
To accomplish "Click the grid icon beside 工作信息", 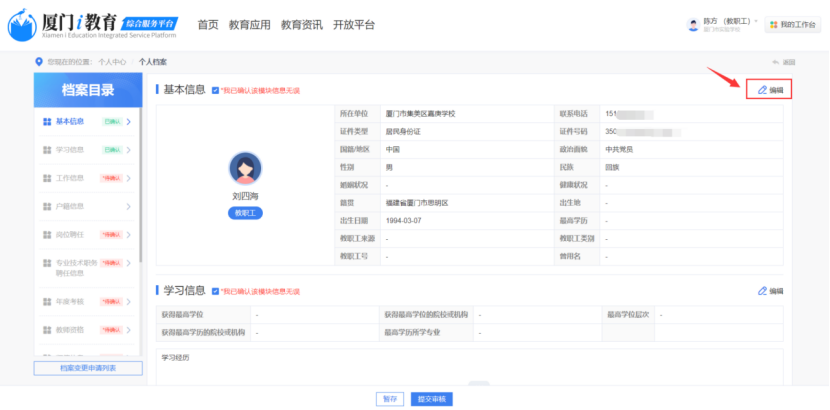I will [47, 178].
